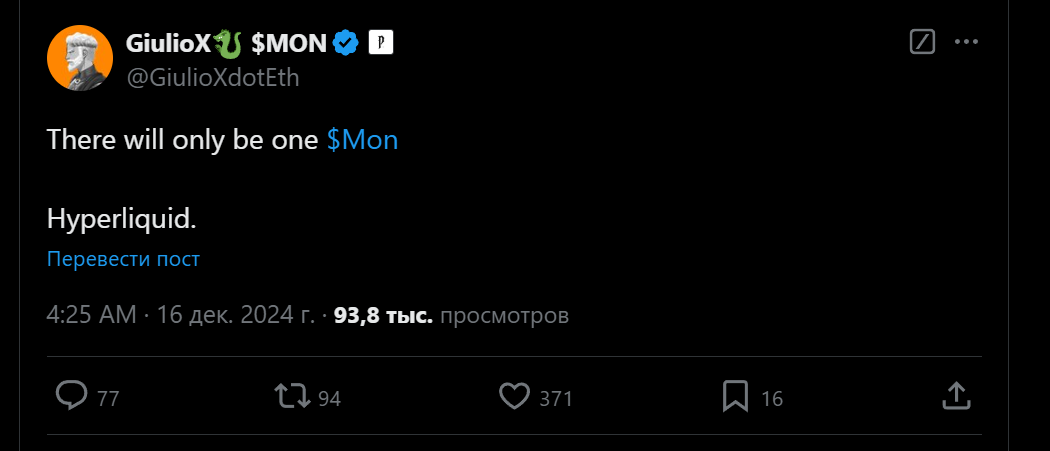The width and height of the screenshot is (1050, 451).
Task: Click the repost count 94
Action: (x=330, y=399)
